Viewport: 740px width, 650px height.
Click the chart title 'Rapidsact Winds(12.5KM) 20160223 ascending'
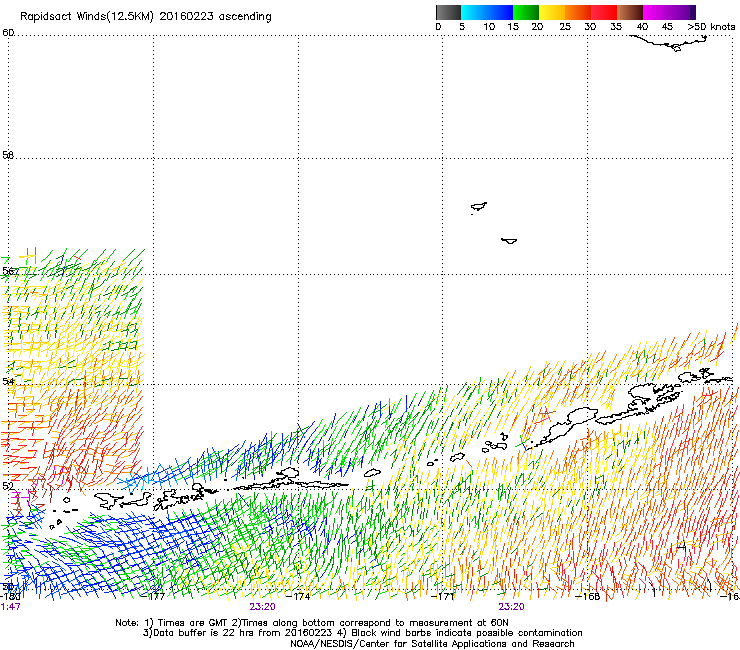click(146, 17)
